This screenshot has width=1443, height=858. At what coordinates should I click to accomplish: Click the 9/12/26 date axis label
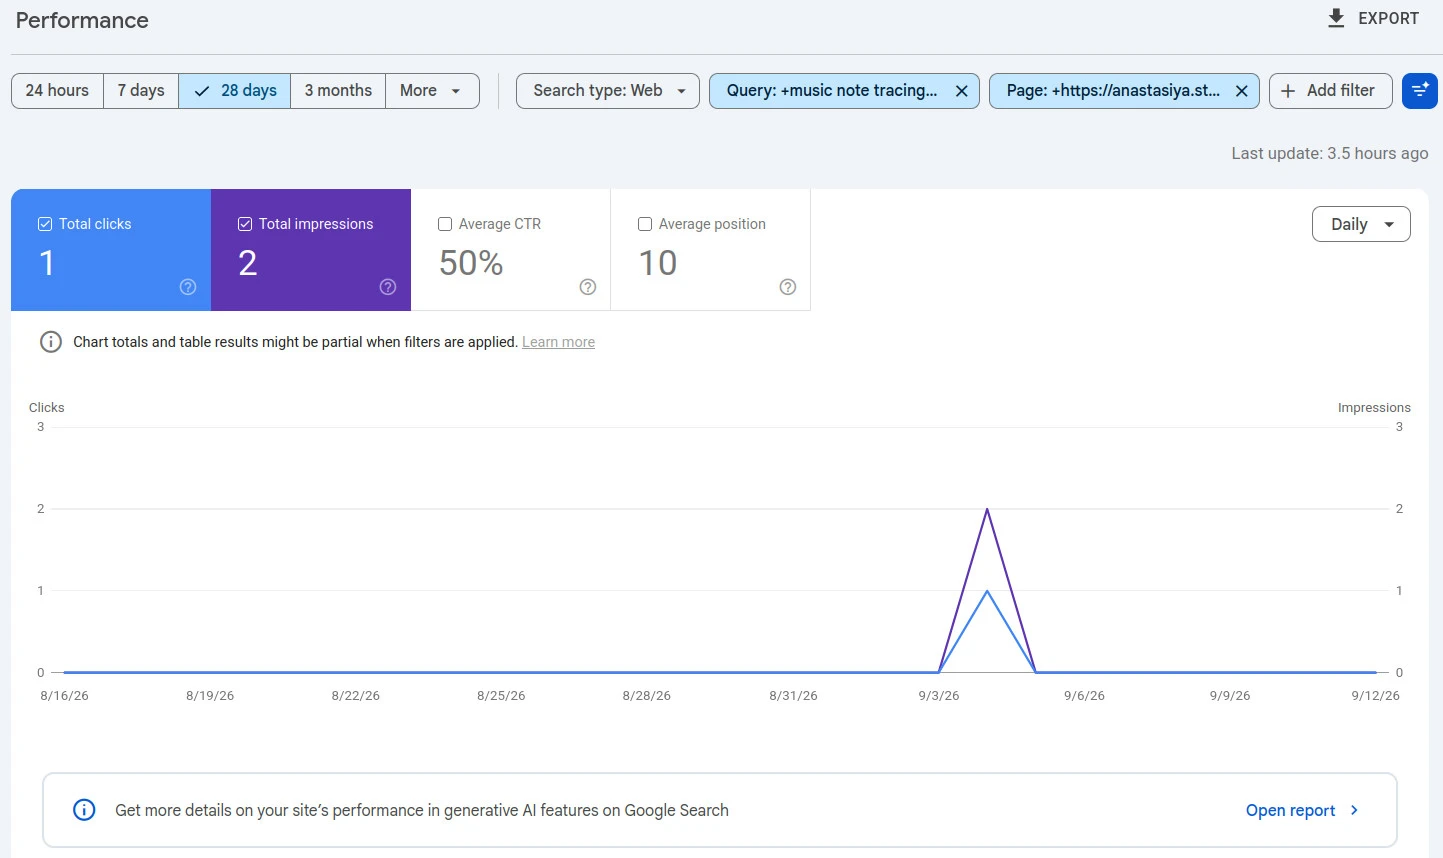tap(1375, 696)
